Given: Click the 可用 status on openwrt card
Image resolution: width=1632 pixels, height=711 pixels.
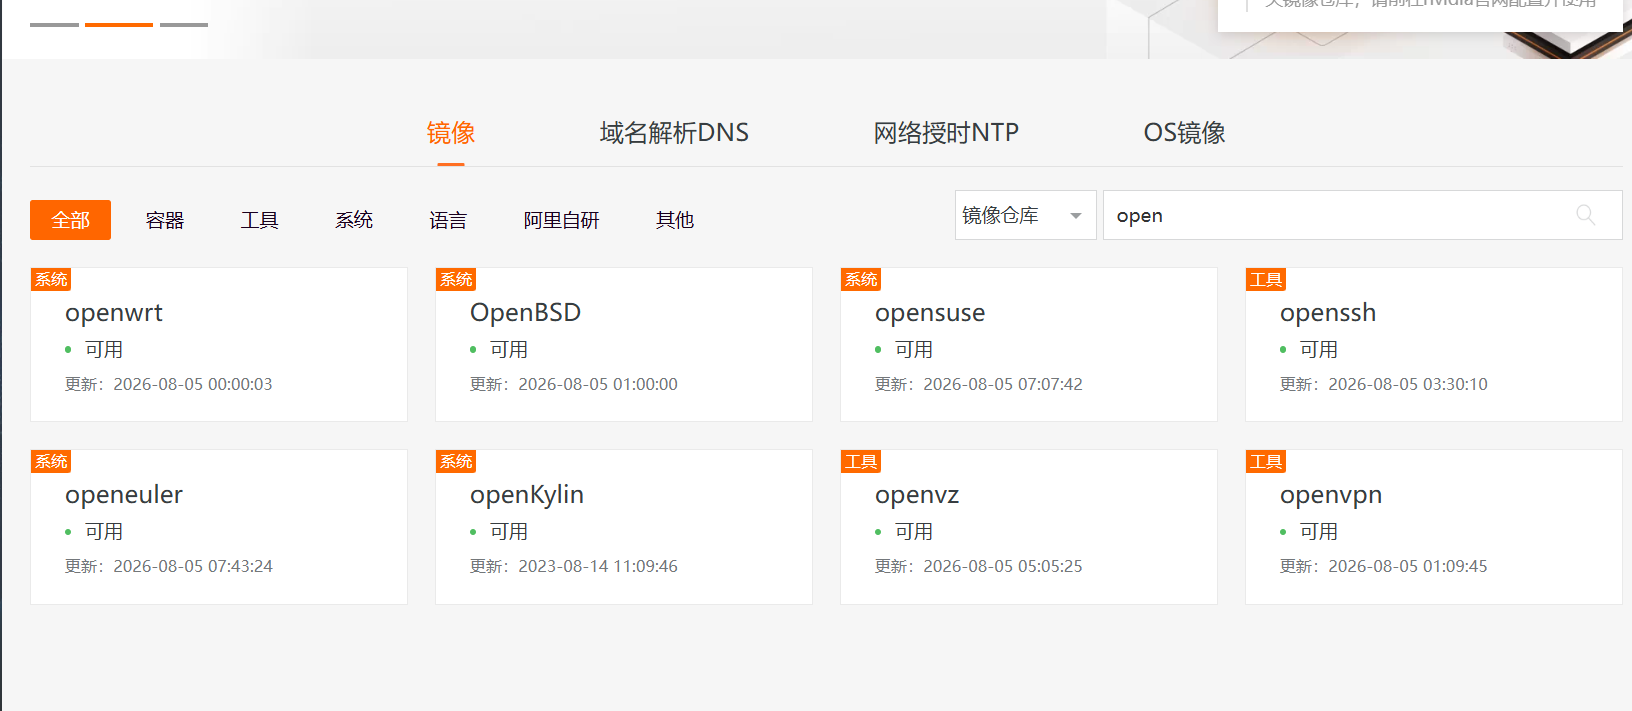Looking at the screenshot, I should (x=104, y=350).
